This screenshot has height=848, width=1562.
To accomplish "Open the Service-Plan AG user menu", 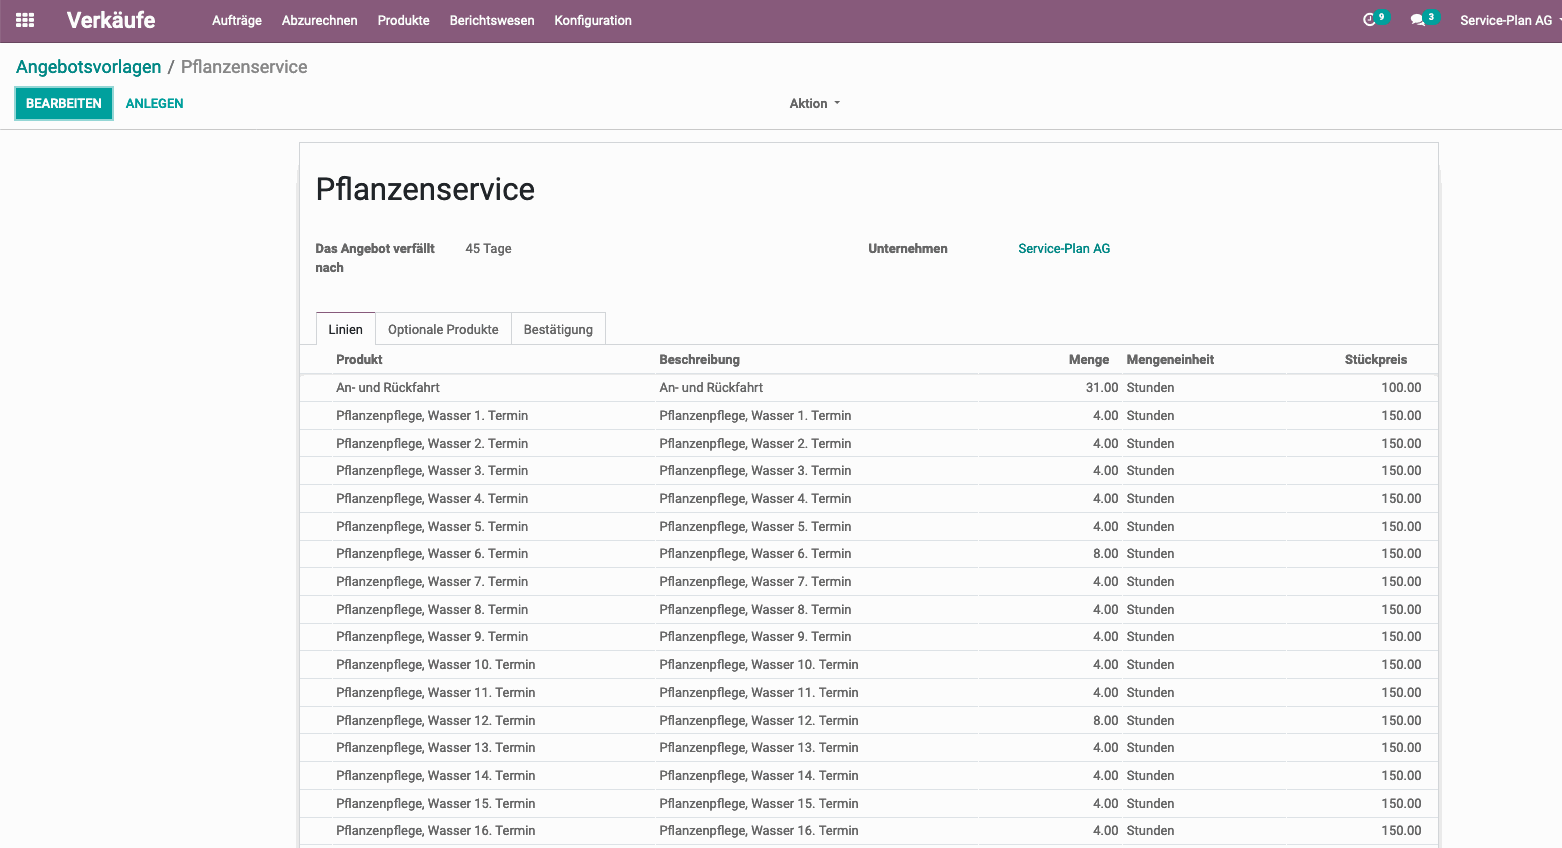I will (1508, 20).
